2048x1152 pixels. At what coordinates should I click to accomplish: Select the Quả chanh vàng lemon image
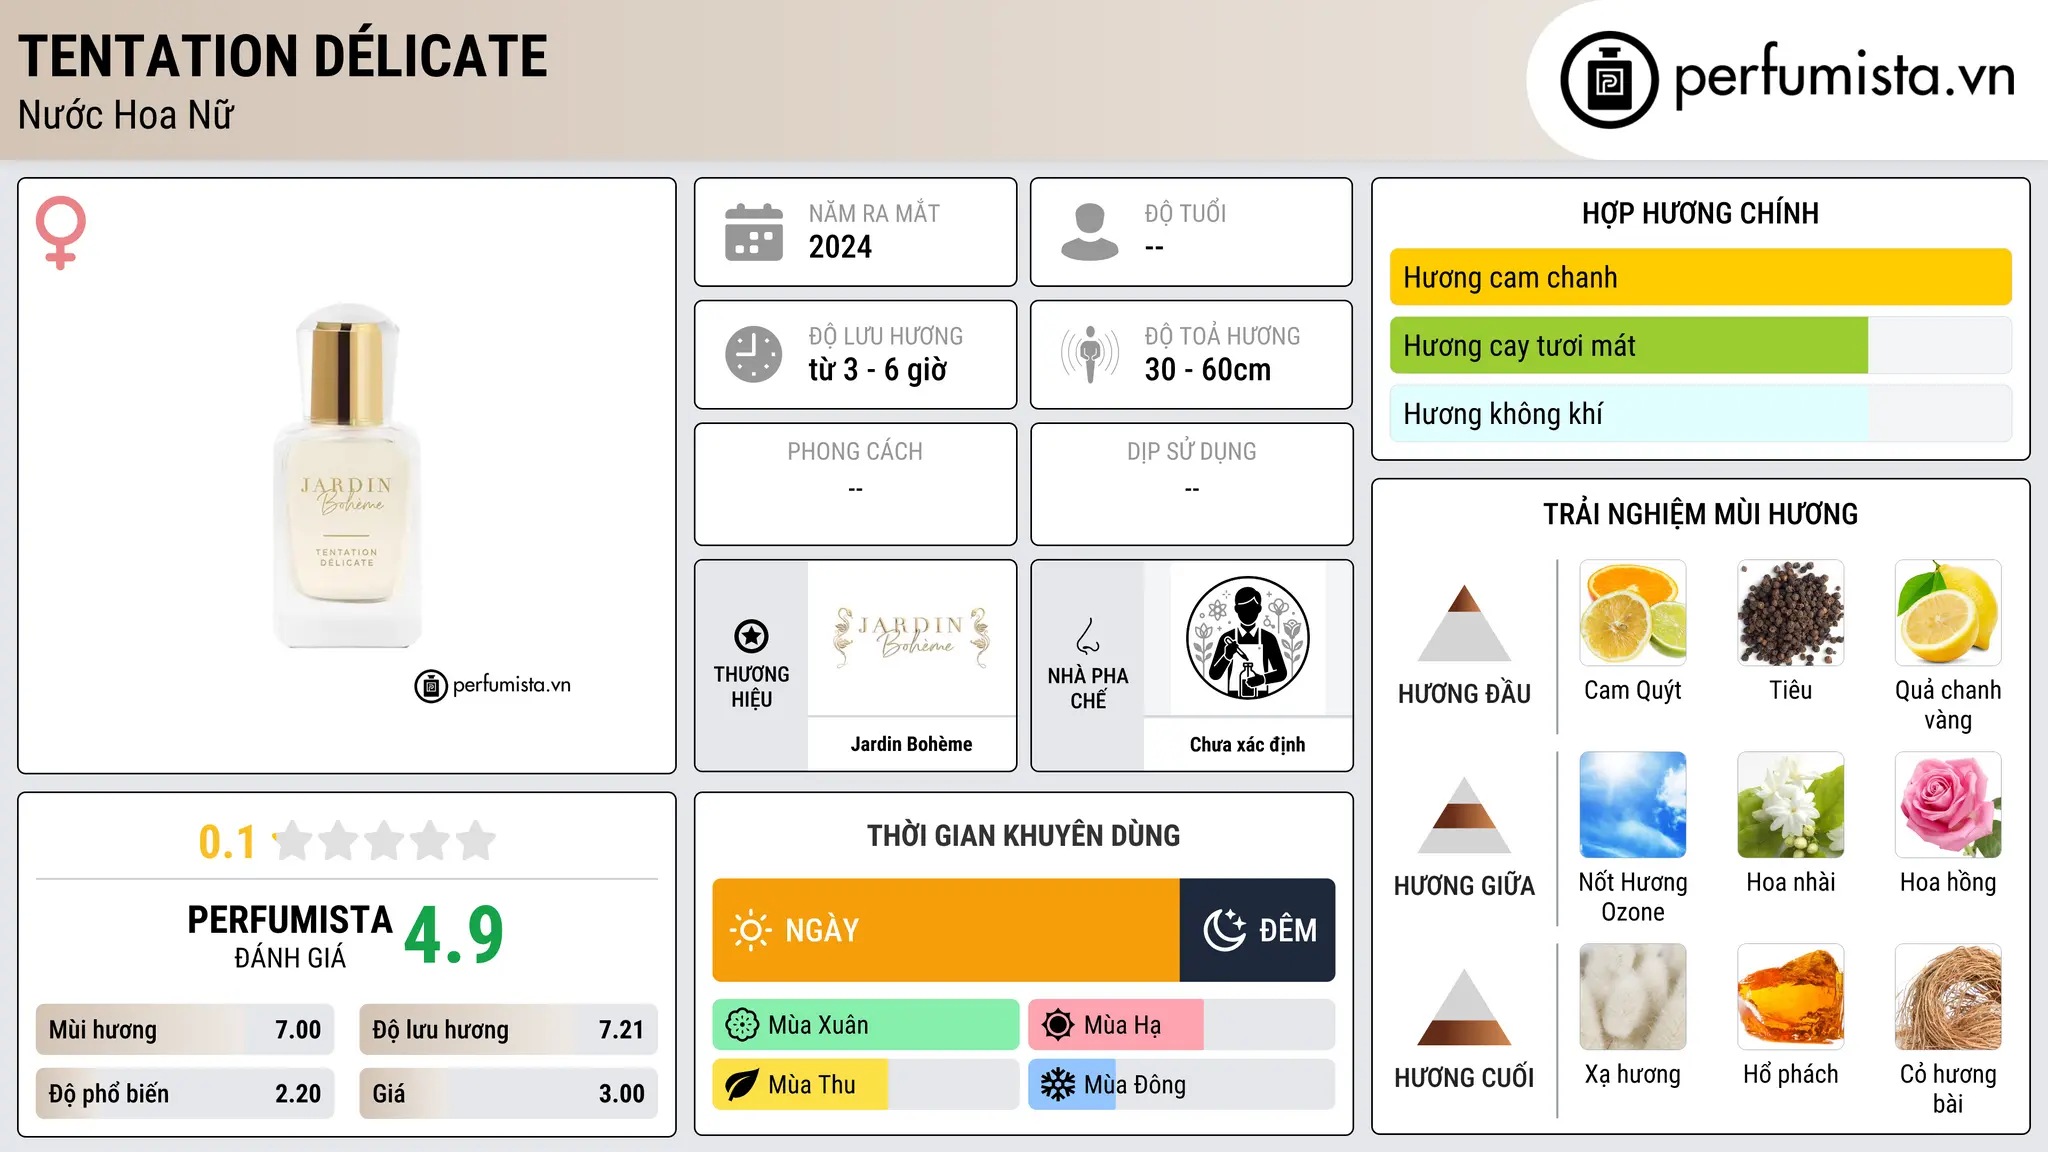(x=1948, y=613)
